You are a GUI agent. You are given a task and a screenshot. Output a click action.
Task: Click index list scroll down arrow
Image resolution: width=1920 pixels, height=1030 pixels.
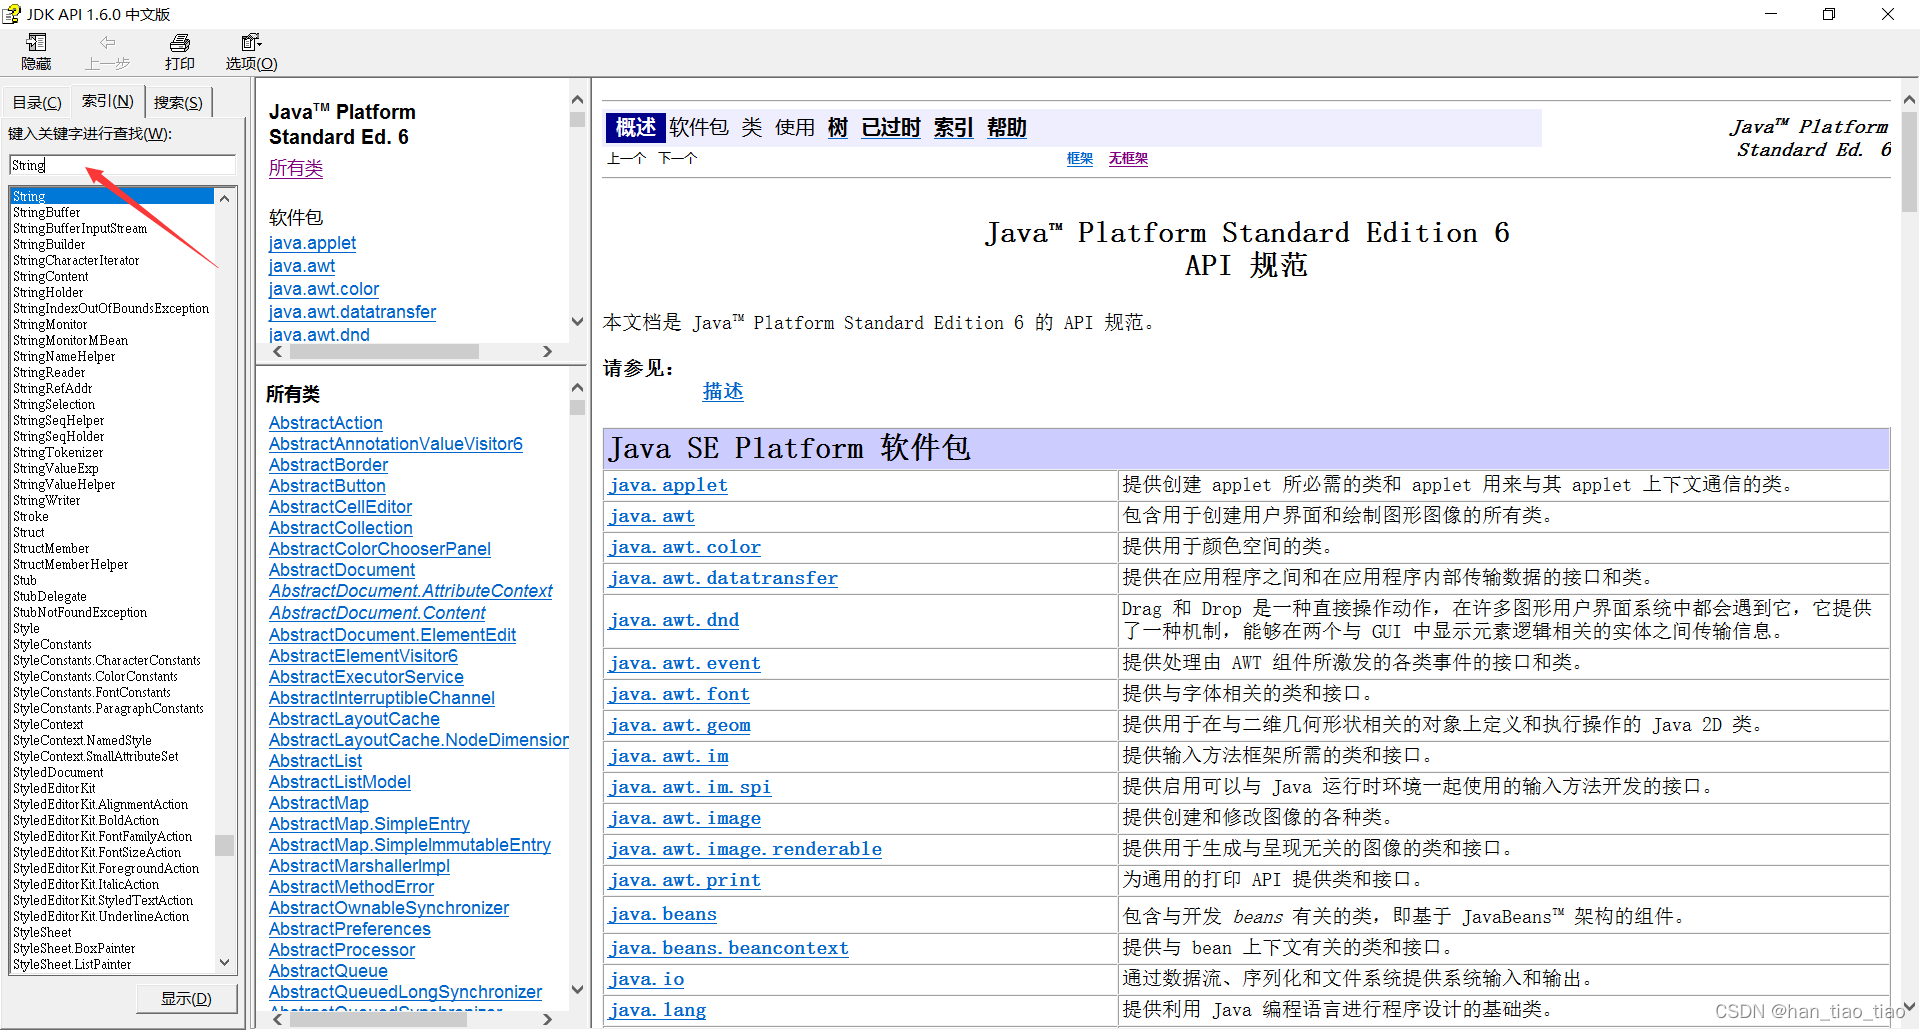tap(225, 962)
